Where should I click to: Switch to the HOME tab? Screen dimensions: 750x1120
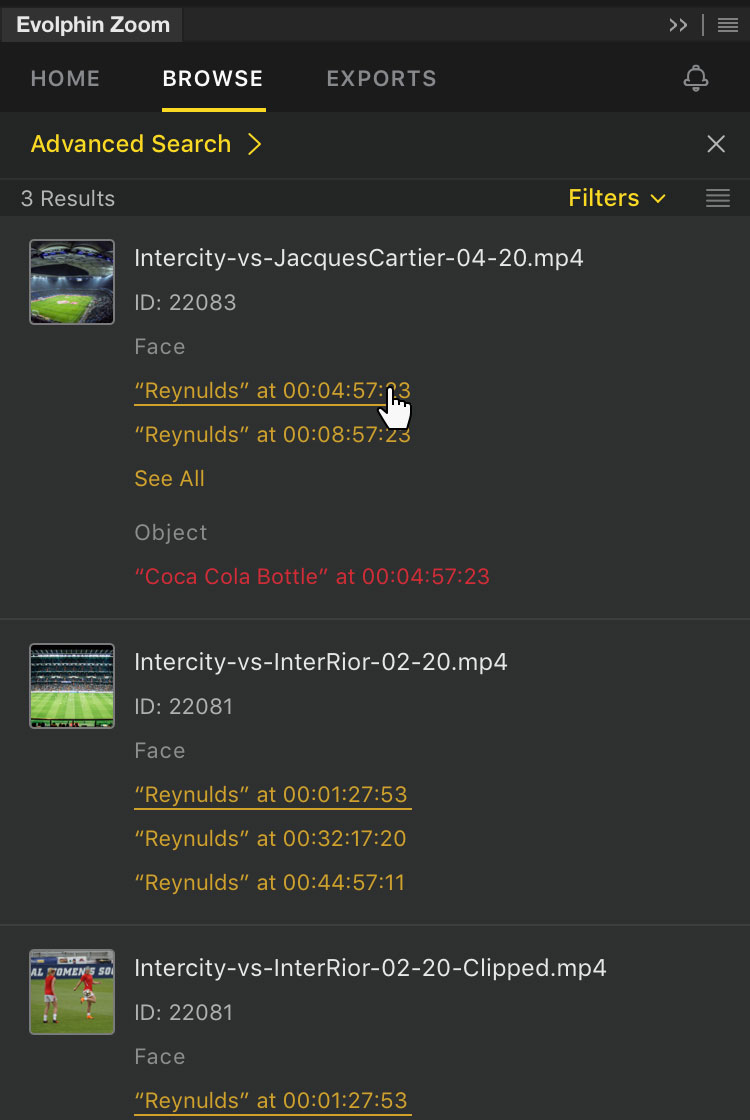65,79
